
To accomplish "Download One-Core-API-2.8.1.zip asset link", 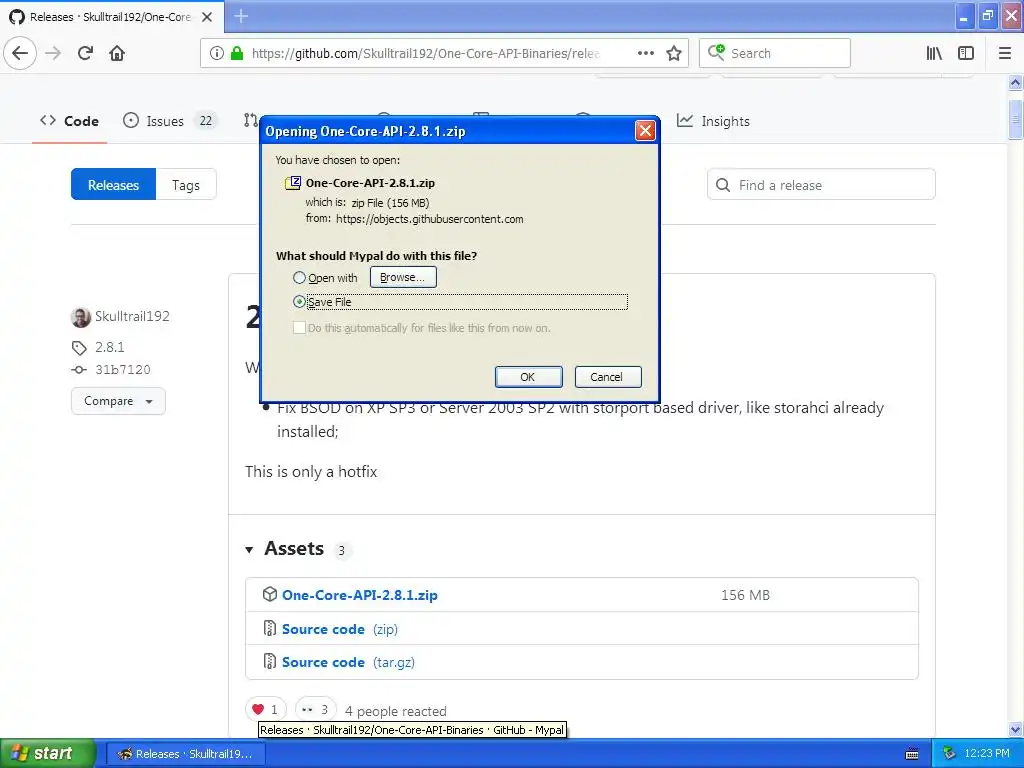I will [x=360, y=595].
